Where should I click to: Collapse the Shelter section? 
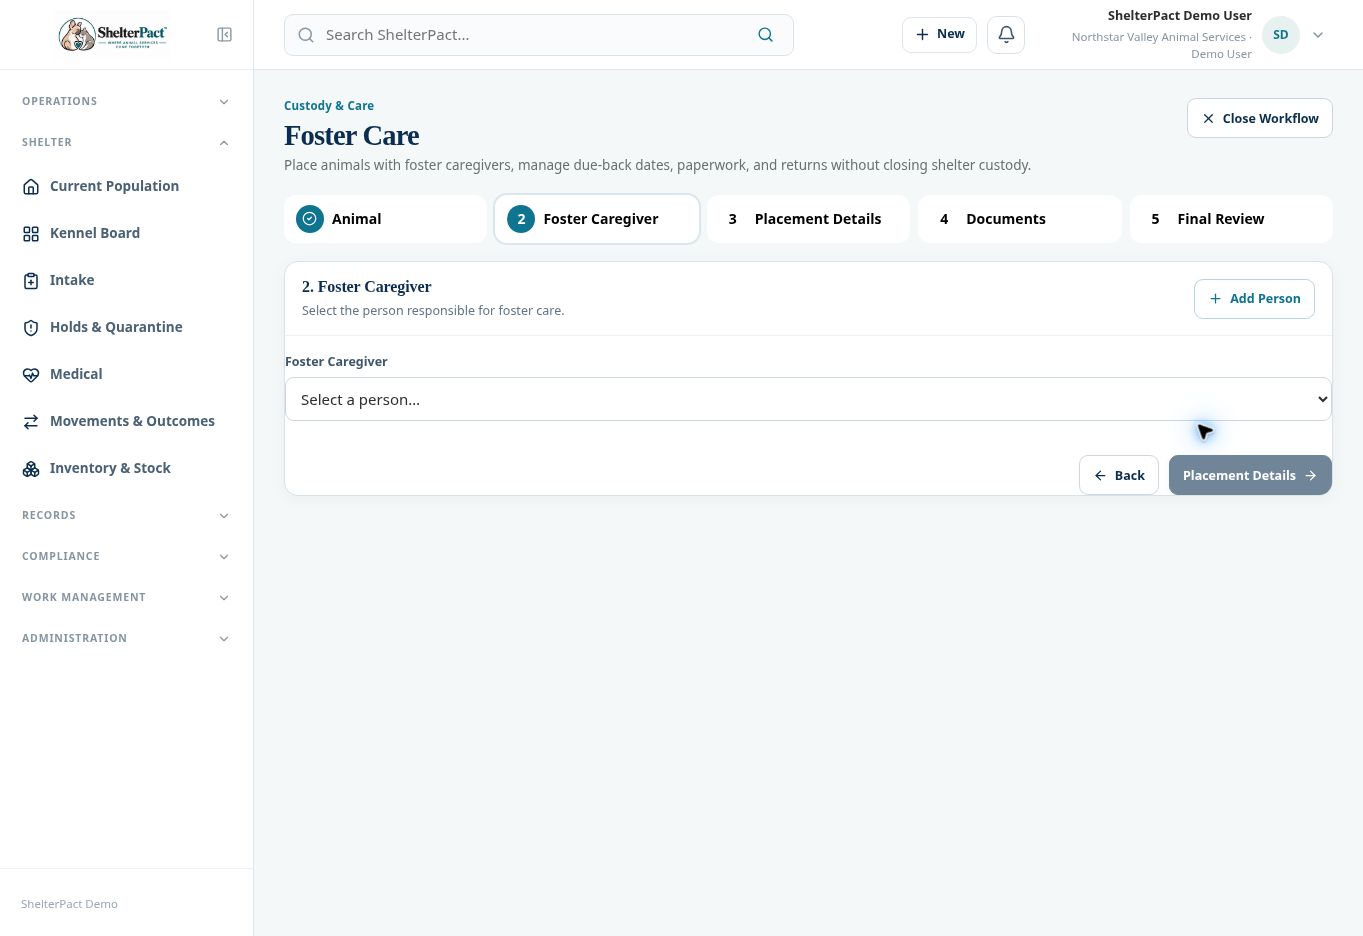(x=126, y=142)
